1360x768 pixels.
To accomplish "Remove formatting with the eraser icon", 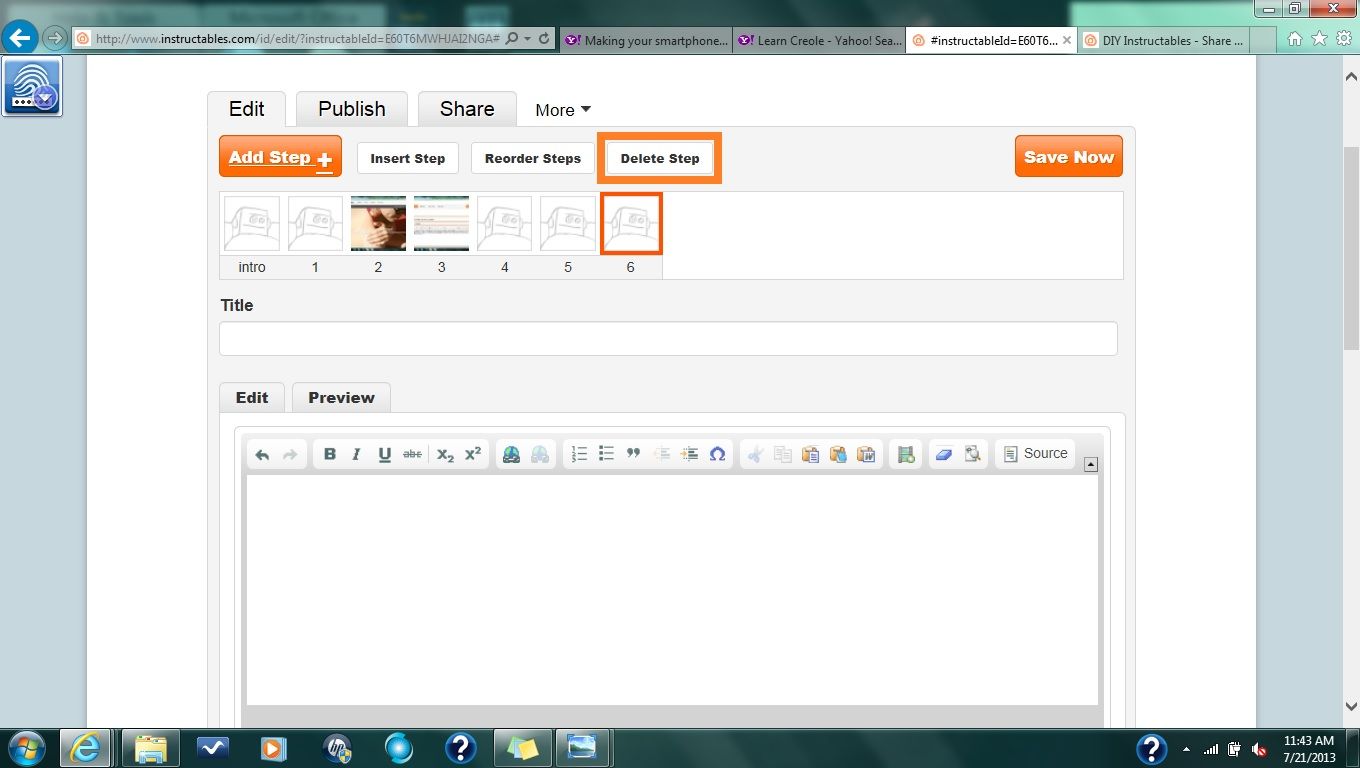I will point(944,454).
